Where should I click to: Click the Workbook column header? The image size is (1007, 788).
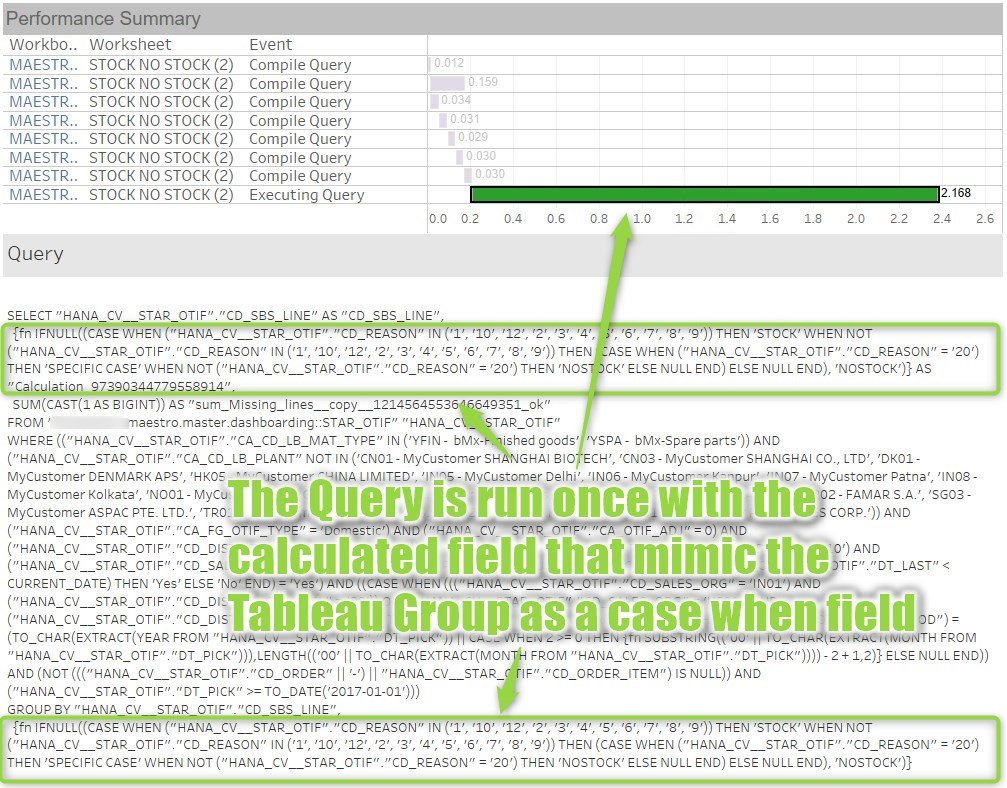tap(43, 44)
